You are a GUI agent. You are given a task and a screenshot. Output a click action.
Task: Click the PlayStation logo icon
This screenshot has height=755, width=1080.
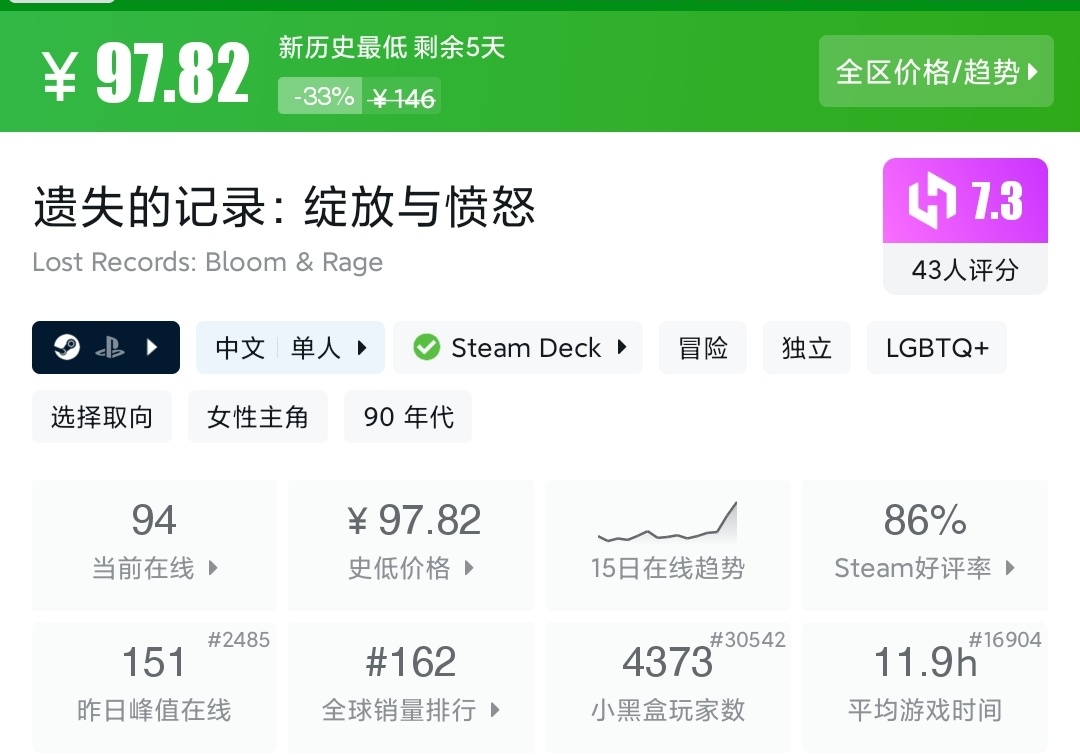pos(110,348)
